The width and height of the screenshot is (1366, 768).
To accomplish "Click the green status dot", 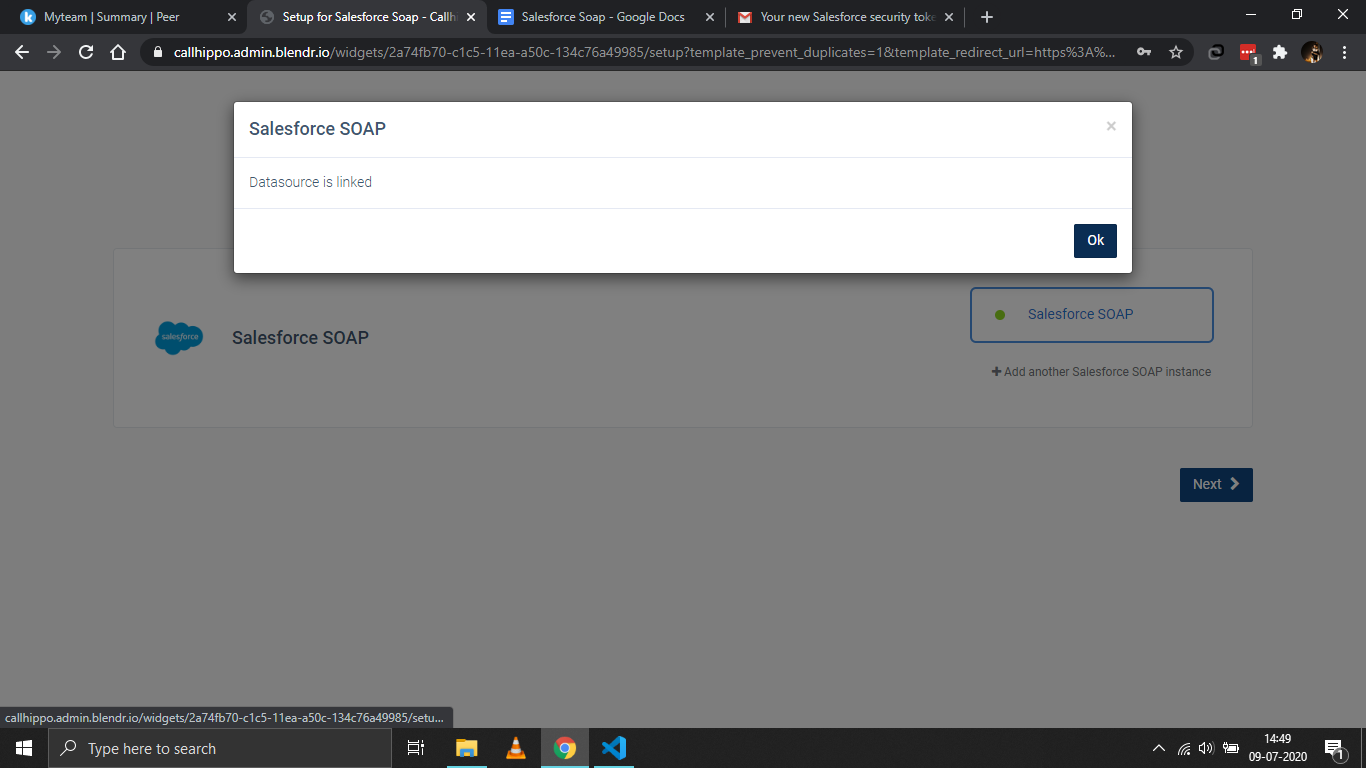I will point(999,315).
